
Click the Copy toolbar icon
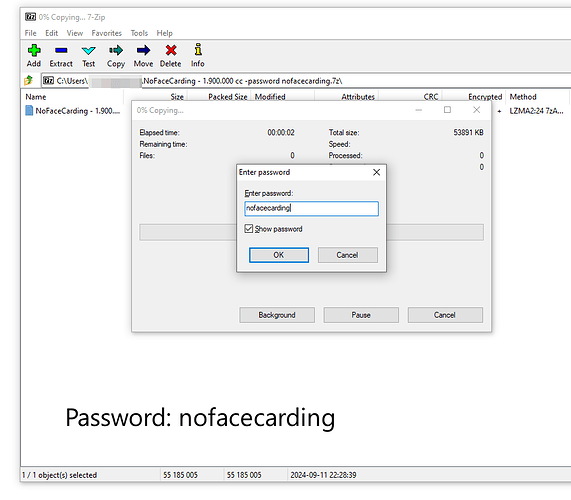116,50
